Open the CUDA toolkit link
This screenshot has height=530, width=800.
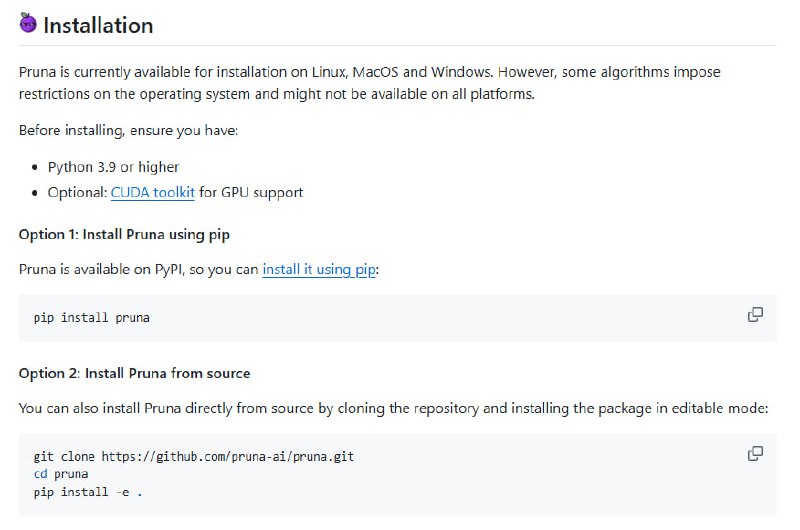click(x=152, y=192)
